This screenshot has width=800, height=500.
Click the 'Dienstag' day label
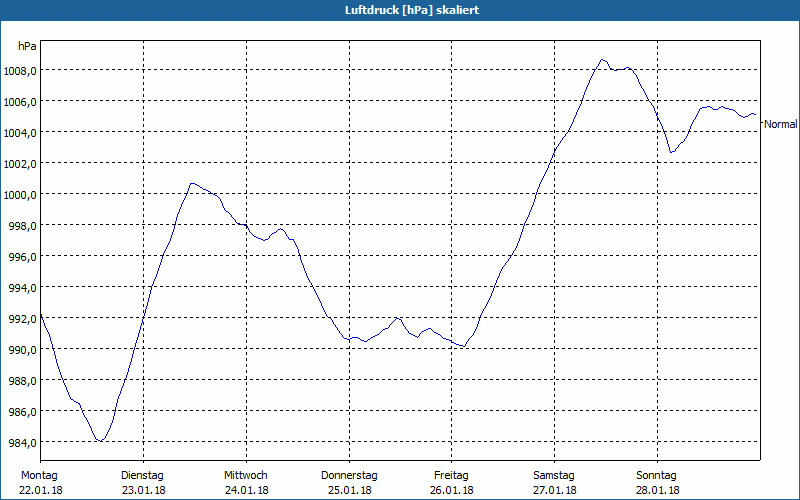(142, 476)
